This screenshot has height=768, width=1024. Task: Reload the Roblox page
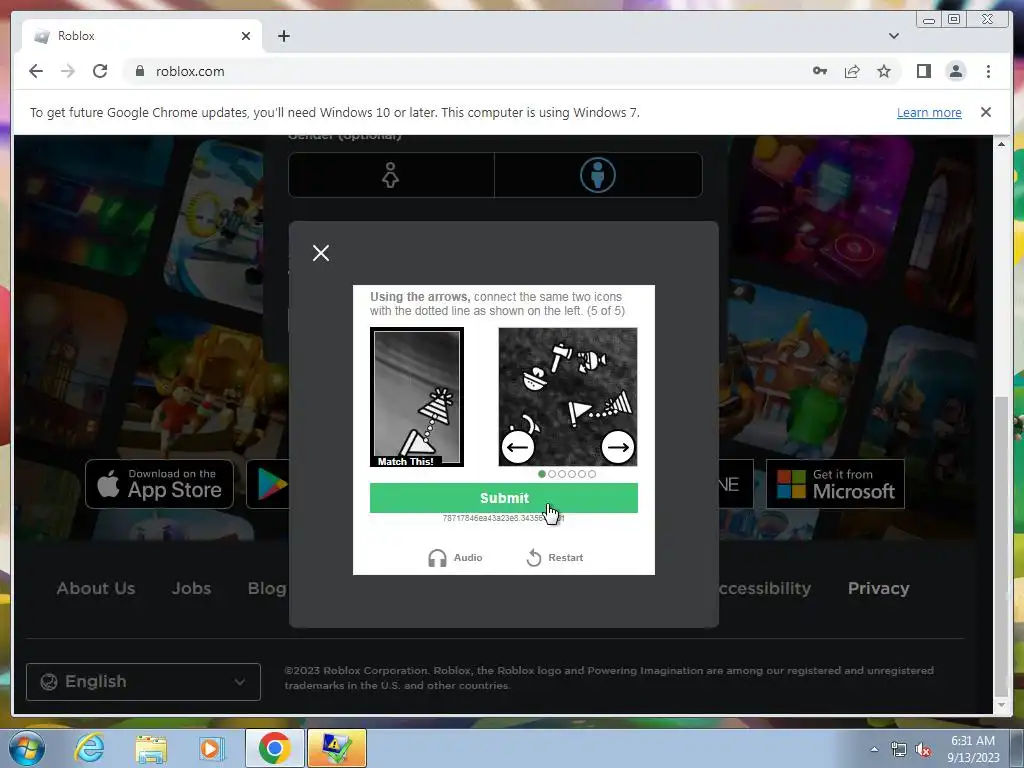coord(100,71)
